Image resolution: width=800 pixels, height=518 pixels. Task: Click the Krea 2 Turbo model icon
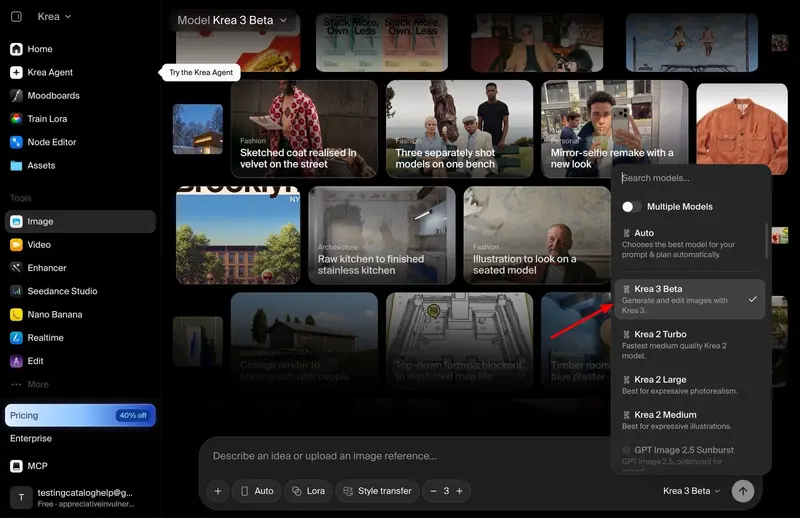pos(627,334)
